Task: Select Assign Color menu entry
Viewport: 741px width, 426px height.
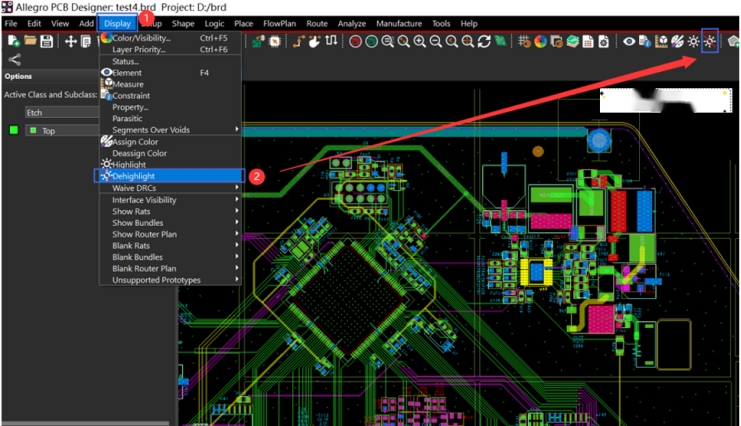Action: [135, 142]
